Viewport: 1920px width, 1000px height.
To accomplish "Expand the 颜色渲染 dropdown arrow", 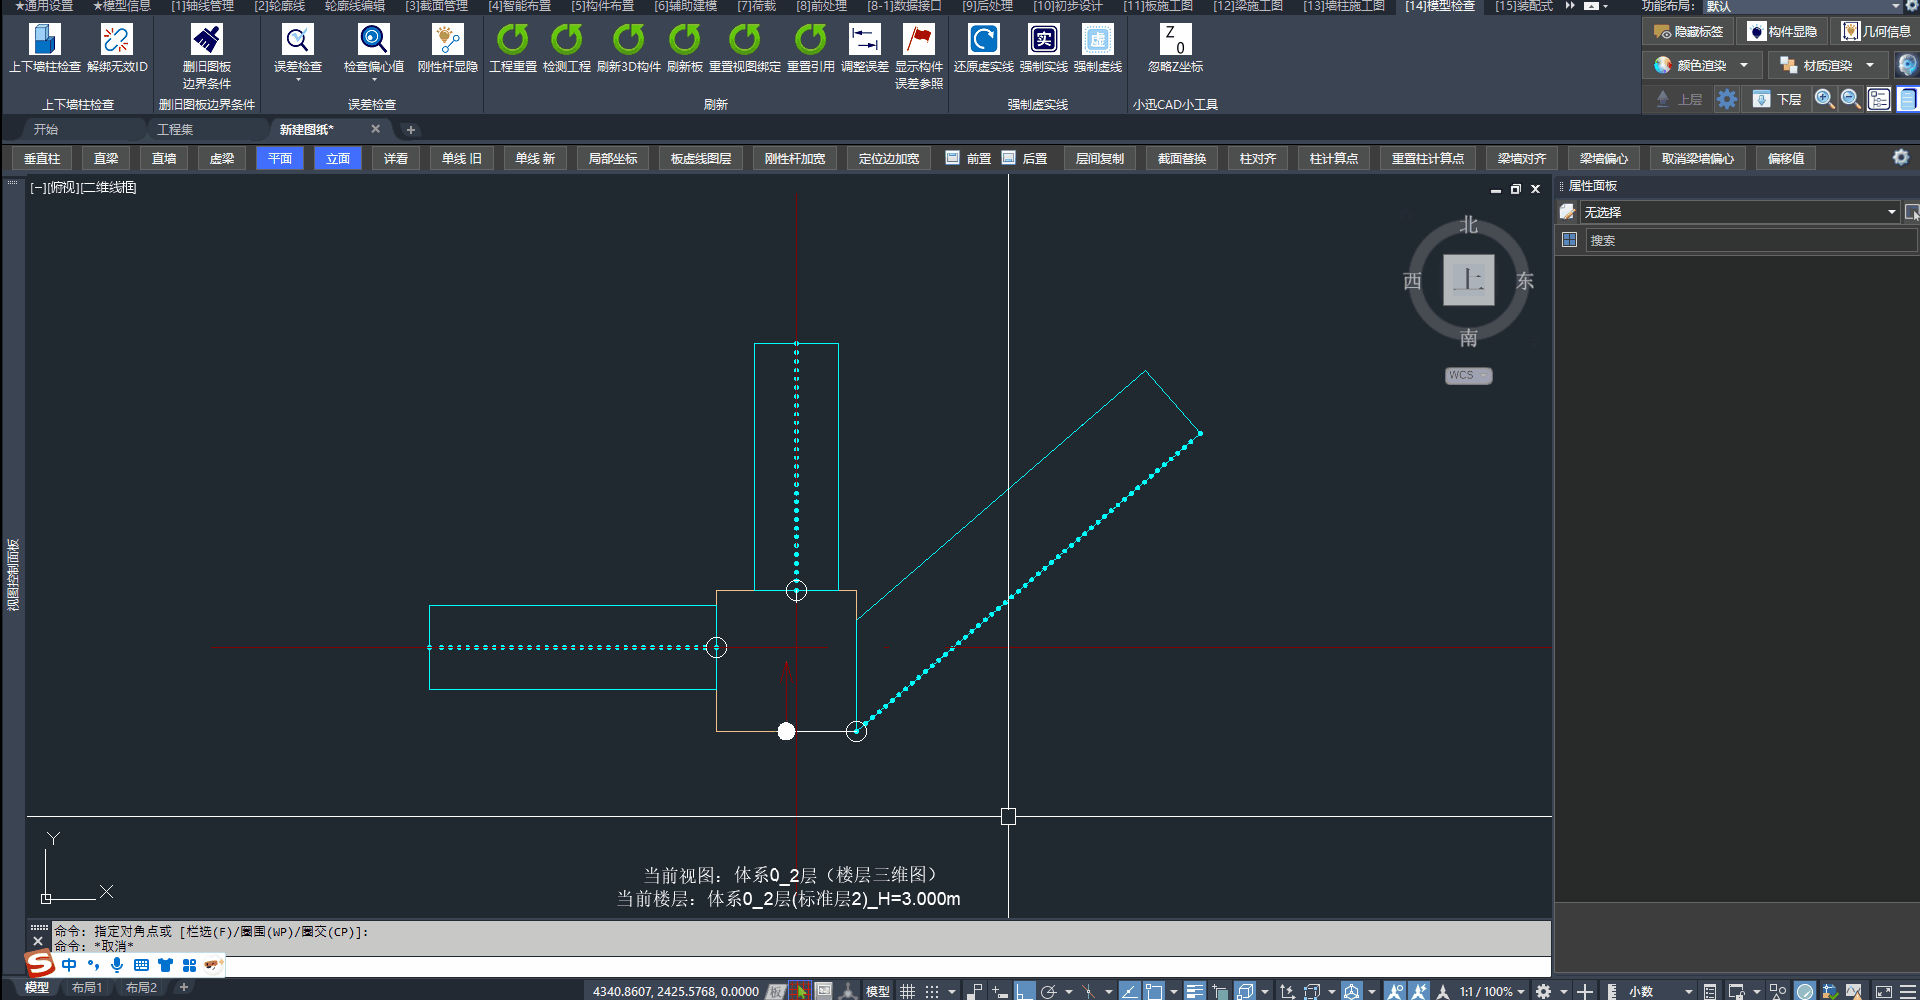I will click(x=1744, y=66).
